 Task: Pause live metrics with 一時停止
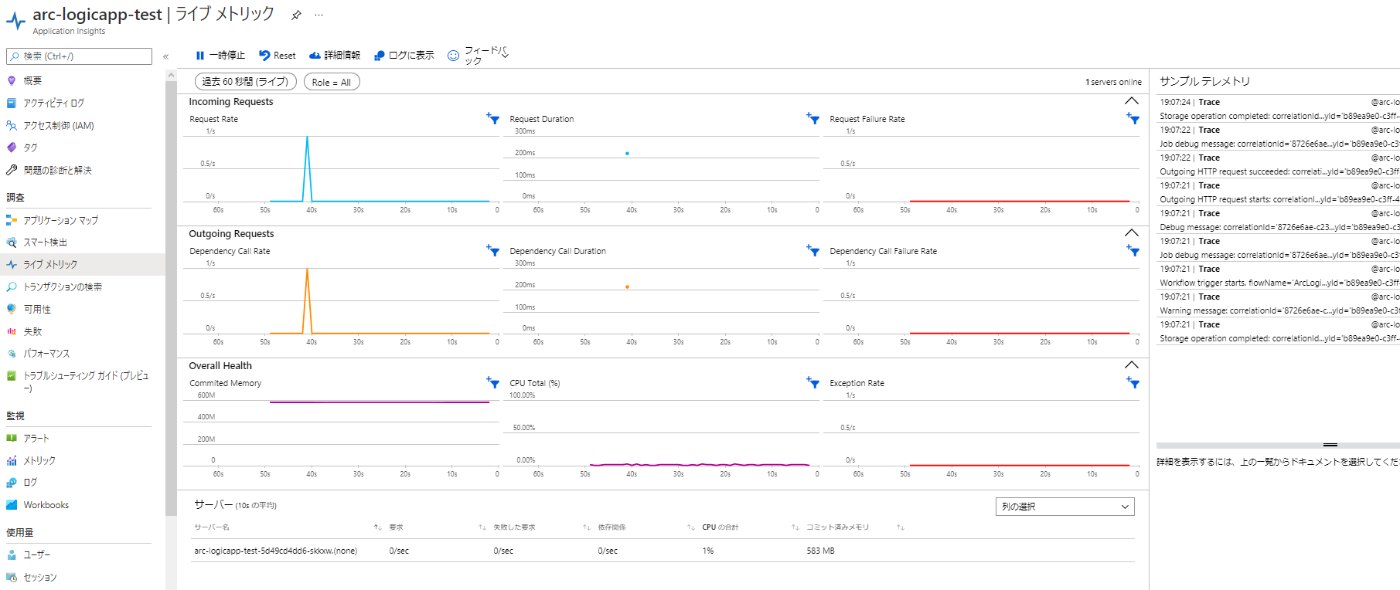[x=220, y=56]
